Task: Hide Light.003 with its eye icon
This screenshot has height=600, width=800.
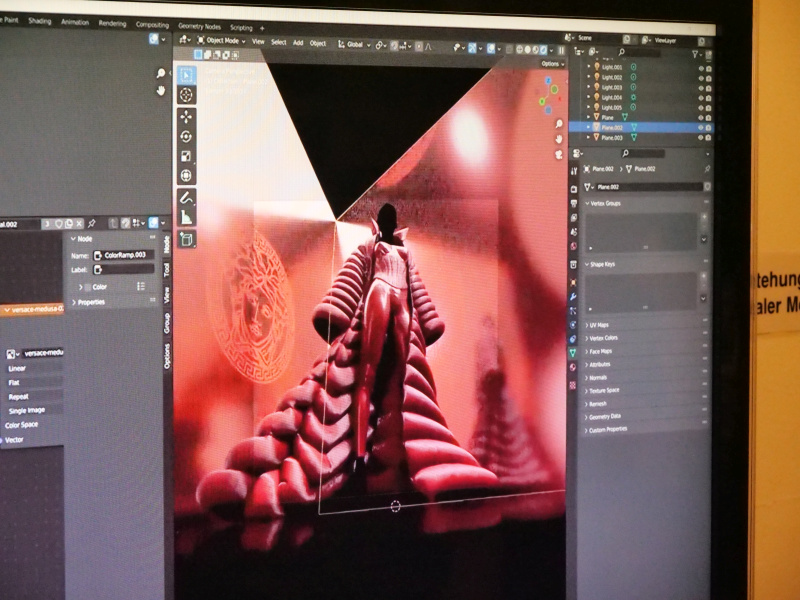Action: pyautogui.click(x=701, y=88)
